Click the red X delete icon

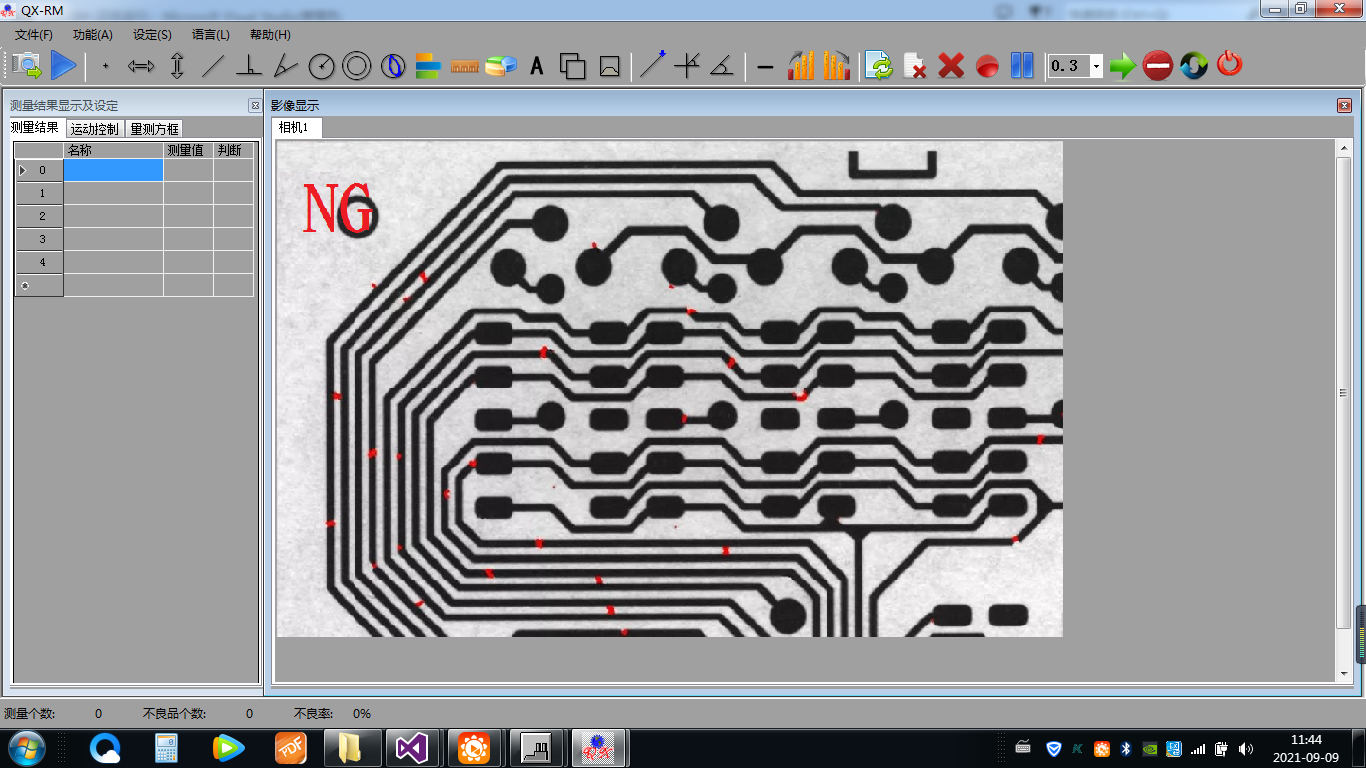(x=951, y=67)
